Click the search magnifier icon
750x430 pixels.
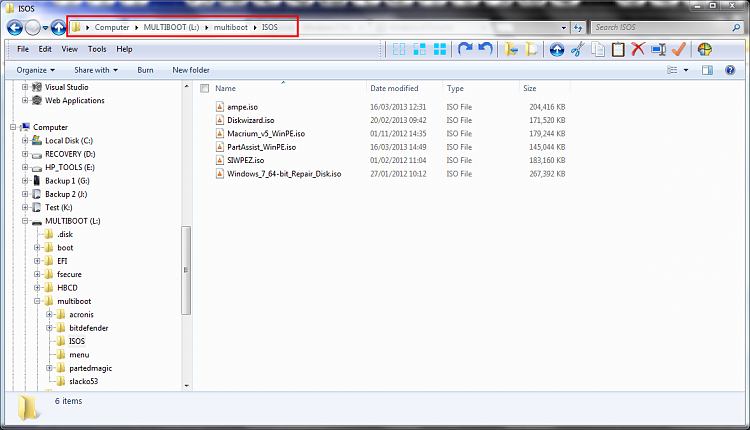[736, 28]
